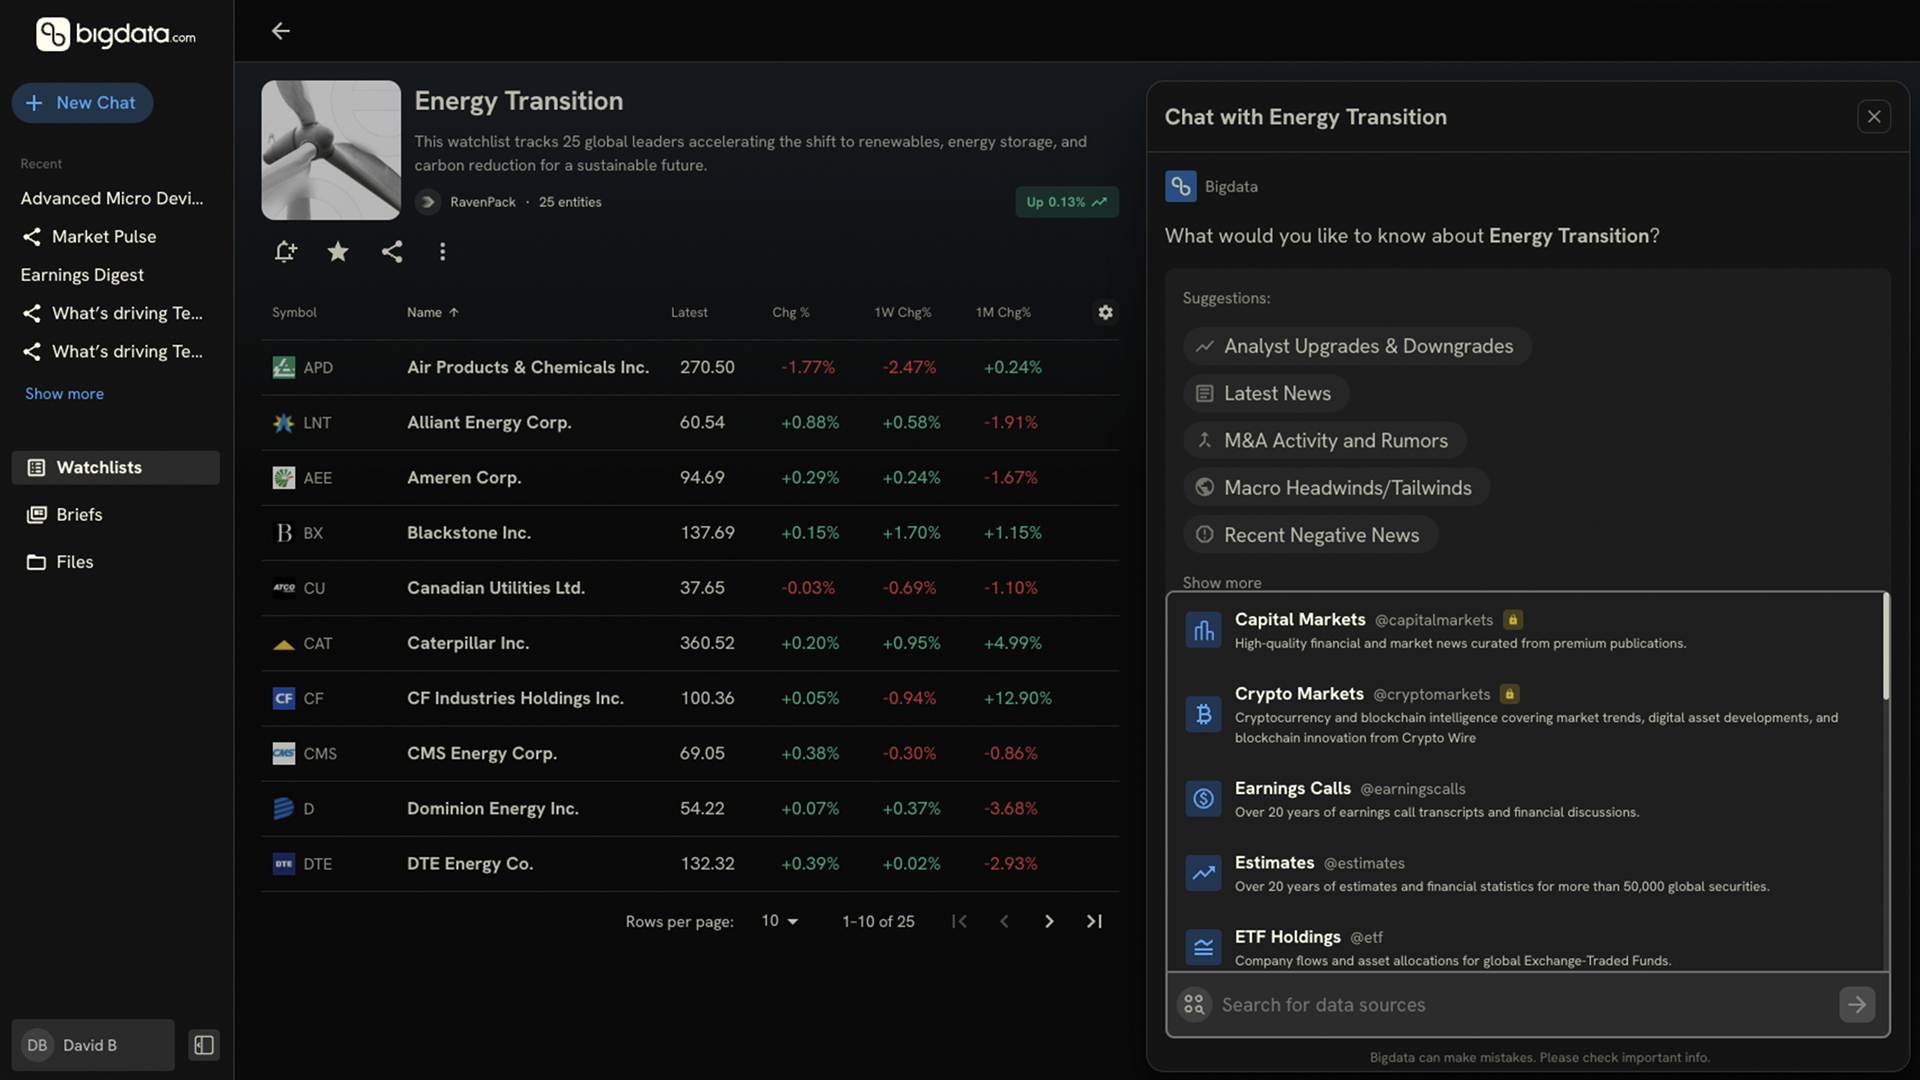Screen dimensions: 1920x1080
Task: Select Macro Headwinds/Tailwinds suggestion
Action: tap(1337, 487)
